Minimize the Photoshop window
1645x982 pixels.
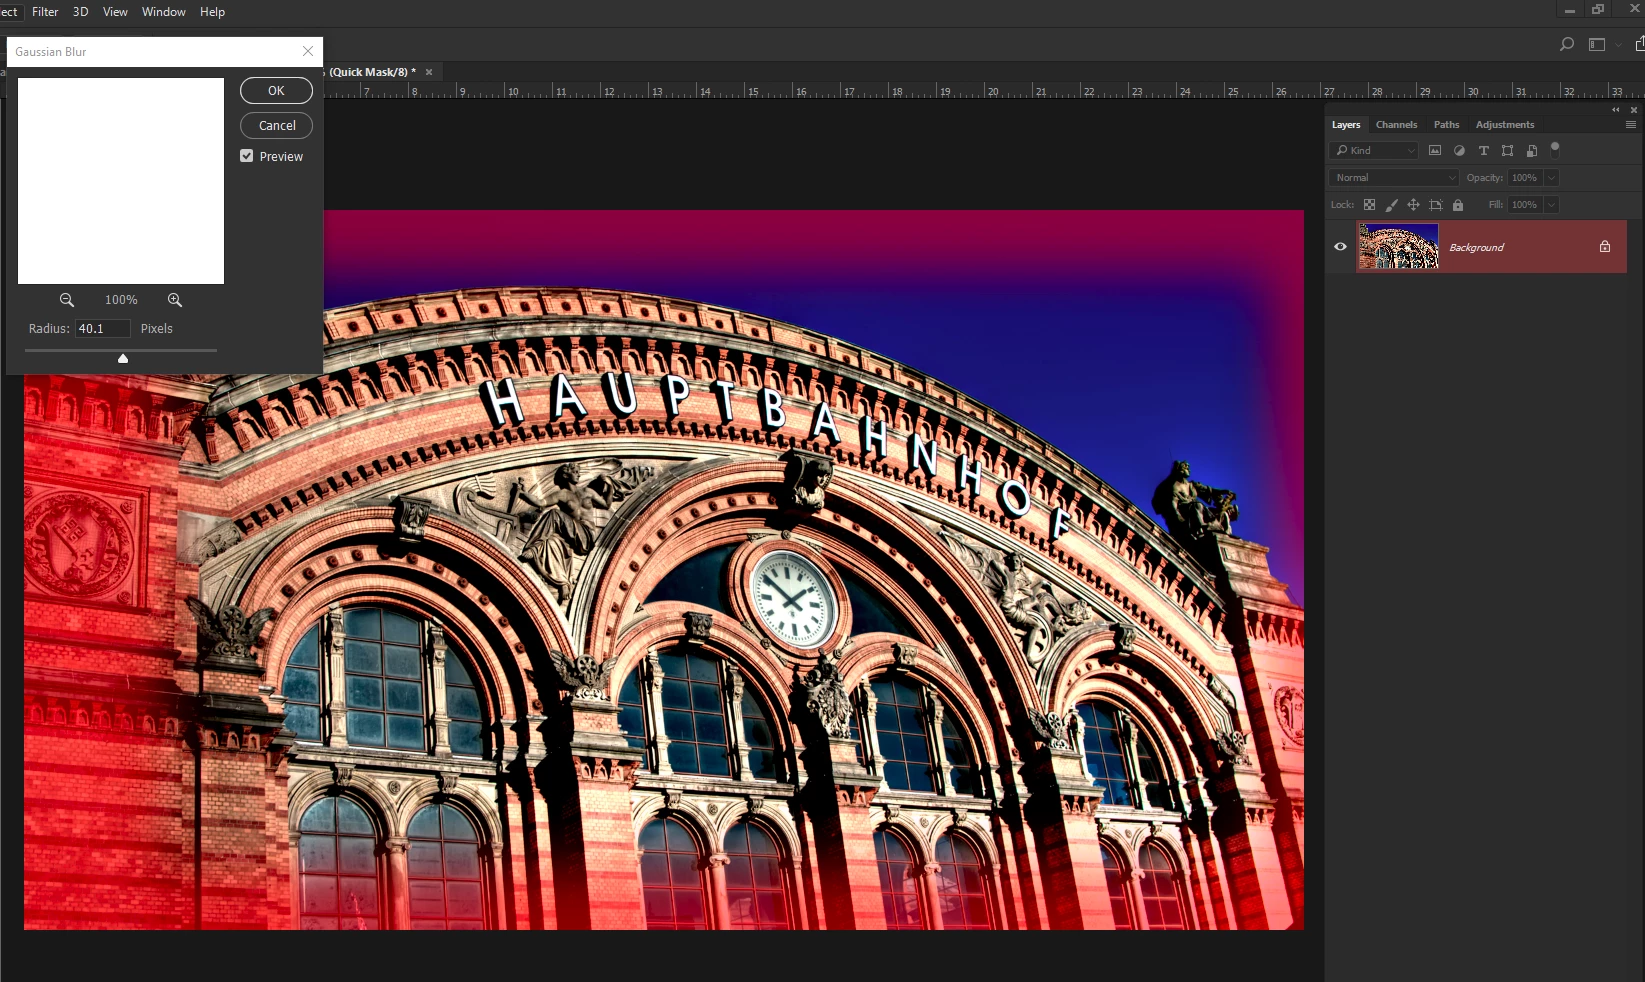[1570, 10]
